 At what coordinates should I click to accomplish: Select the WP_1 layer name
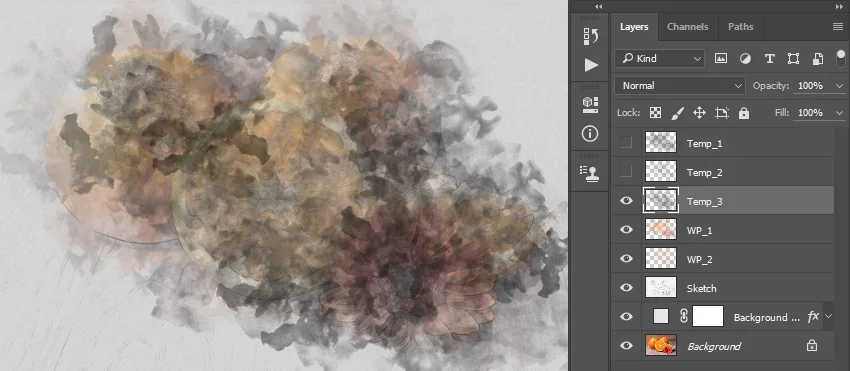[699, 231]
